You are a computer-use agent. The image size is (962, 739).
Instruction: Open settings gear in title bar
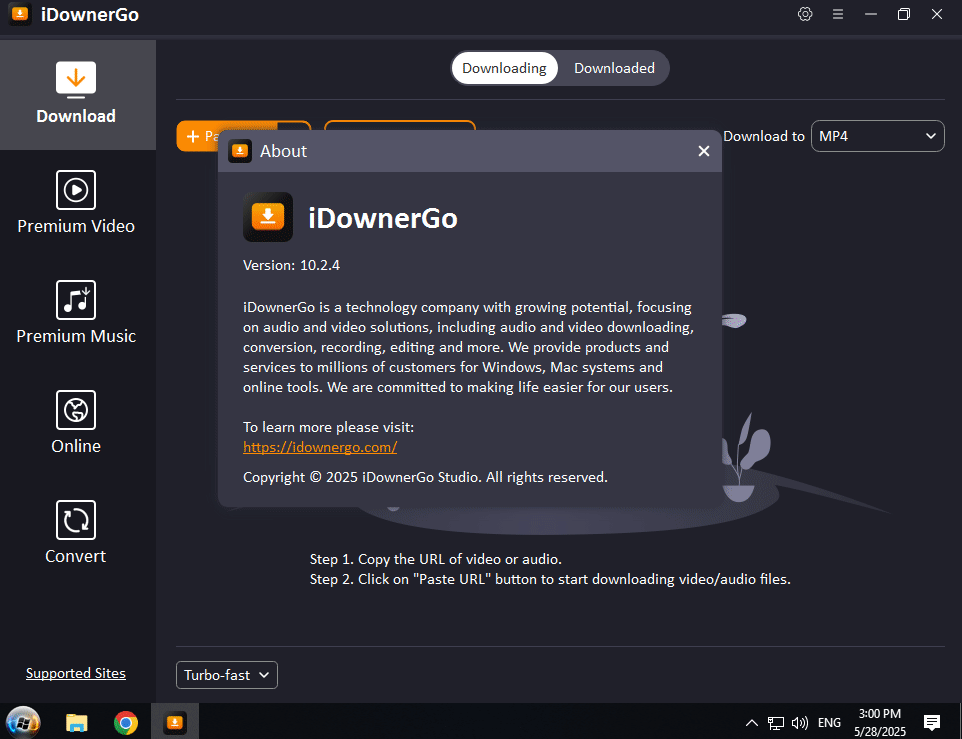point(805,14)
